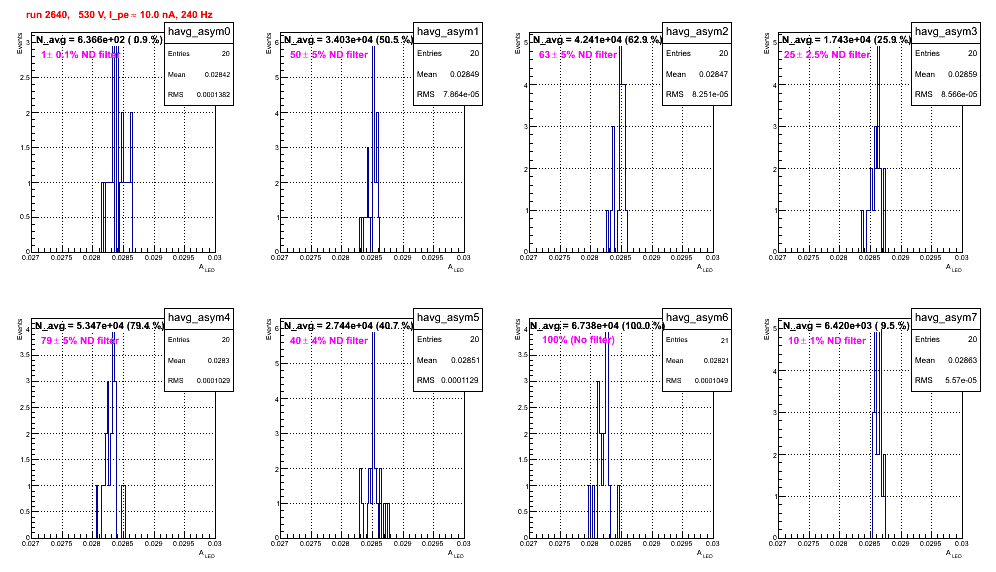Image resolution: width=996 pixels, height=572 pixels.
Task: Select the havg_asym4 stats box title
Action: click(199, 318)
